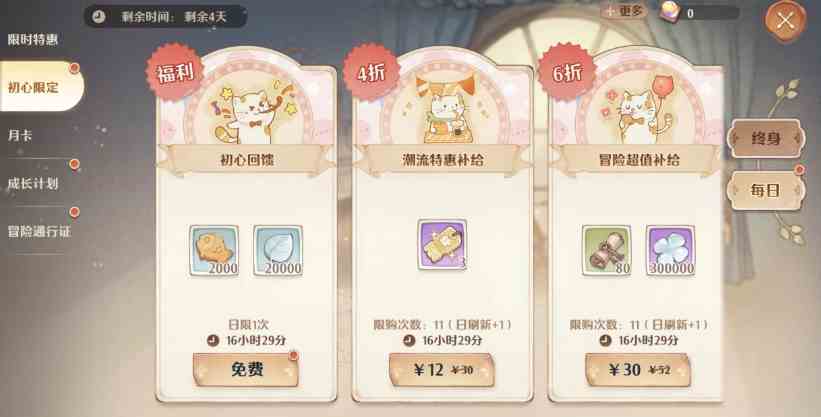This screenshot has width=821, height=417.
Task: Open the 月卡 tab
Action: click(x=20, y=136)
